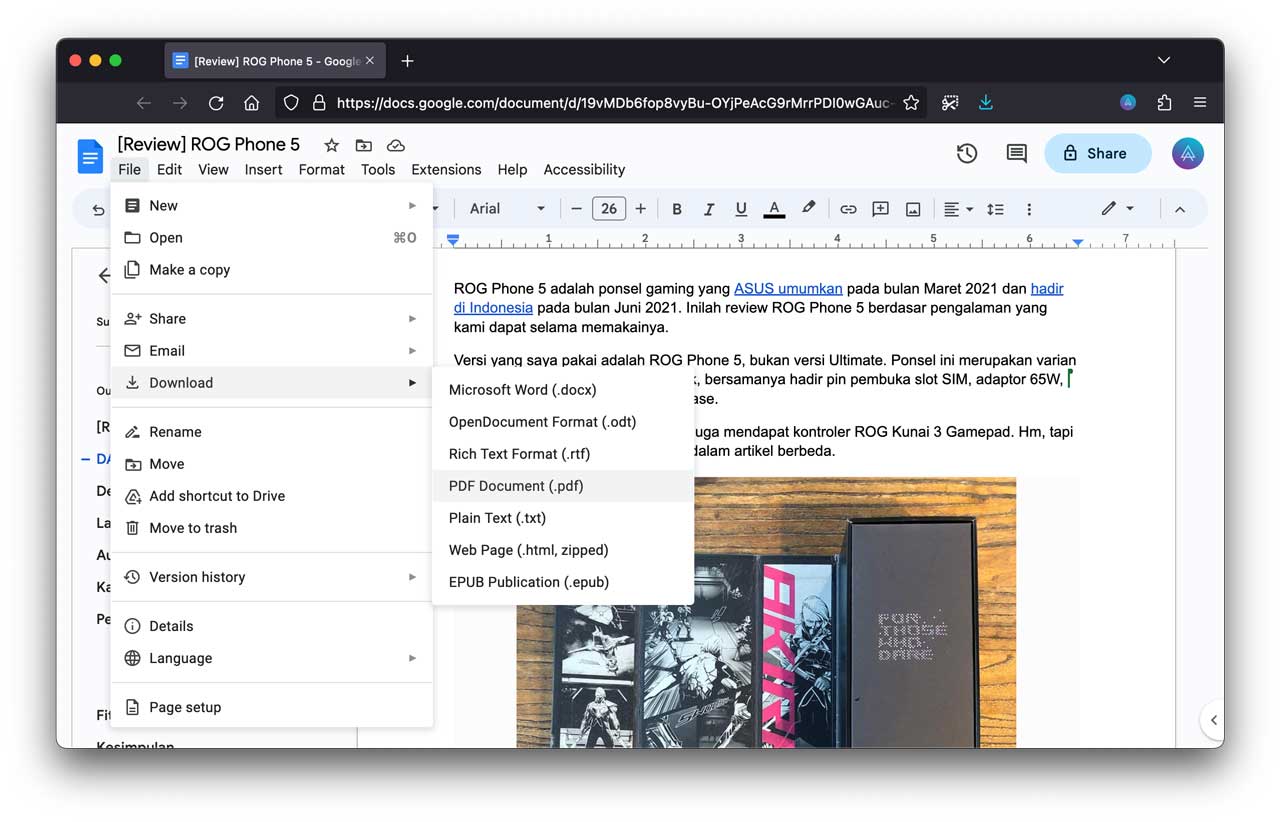
Task: Expand the Language submenu
Action: (272, 658)
